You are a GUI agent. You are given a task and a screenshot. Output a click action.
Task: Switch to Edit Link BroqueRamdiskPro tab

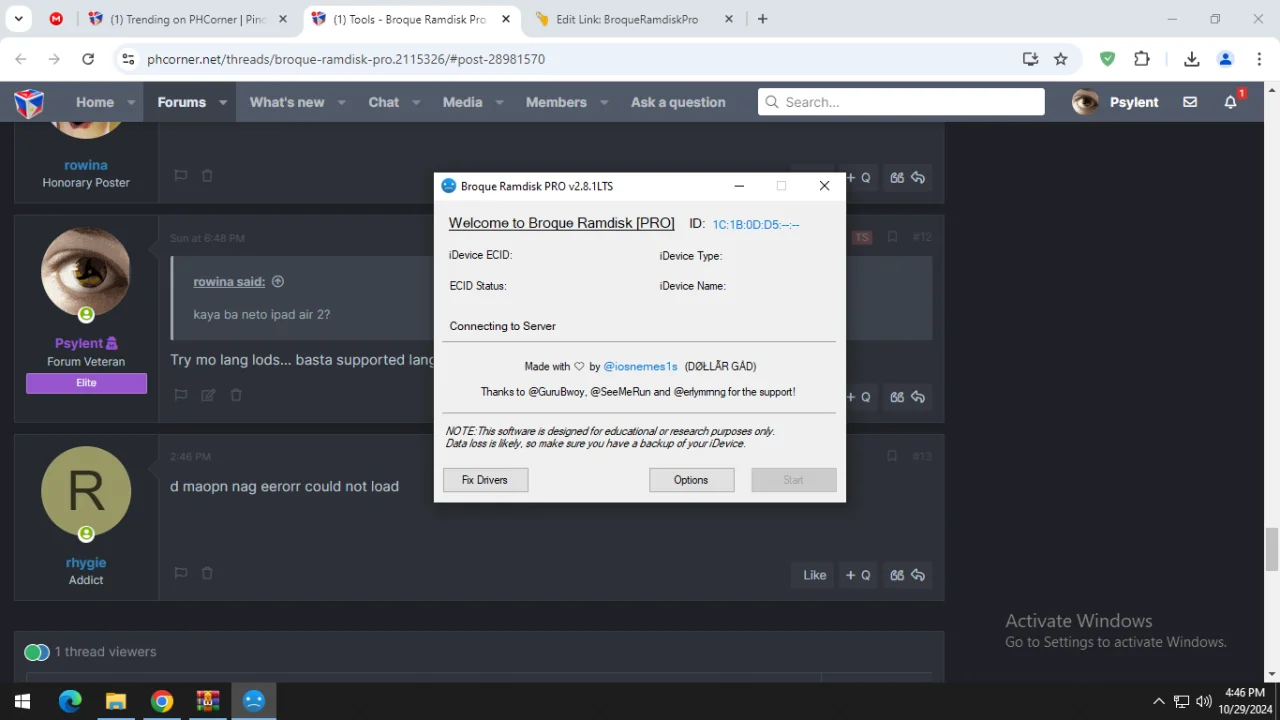point(635,19)
